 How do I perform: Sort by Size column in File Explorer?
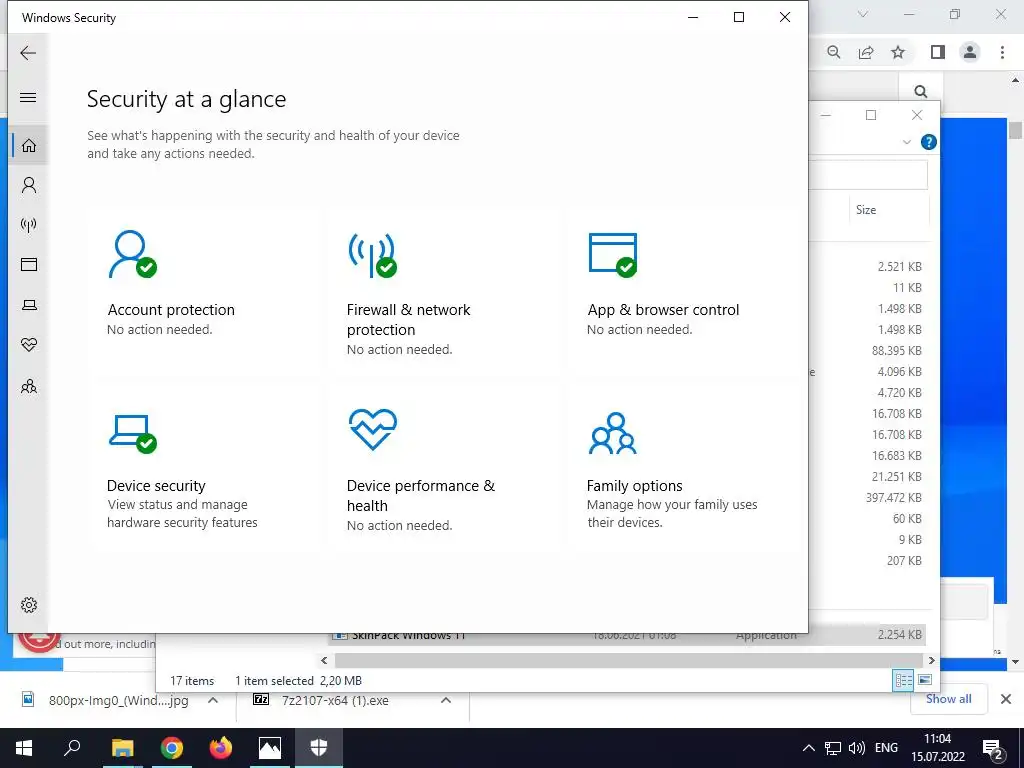(866, 210)
